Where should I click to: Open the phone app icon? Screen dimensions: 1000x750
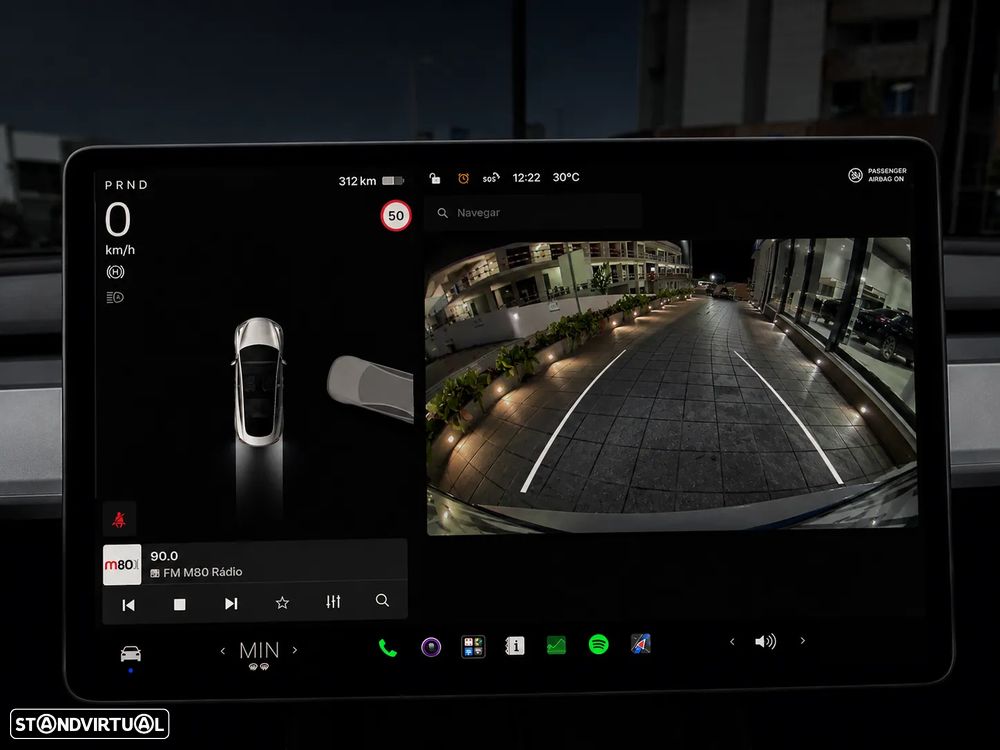(387, 647)
